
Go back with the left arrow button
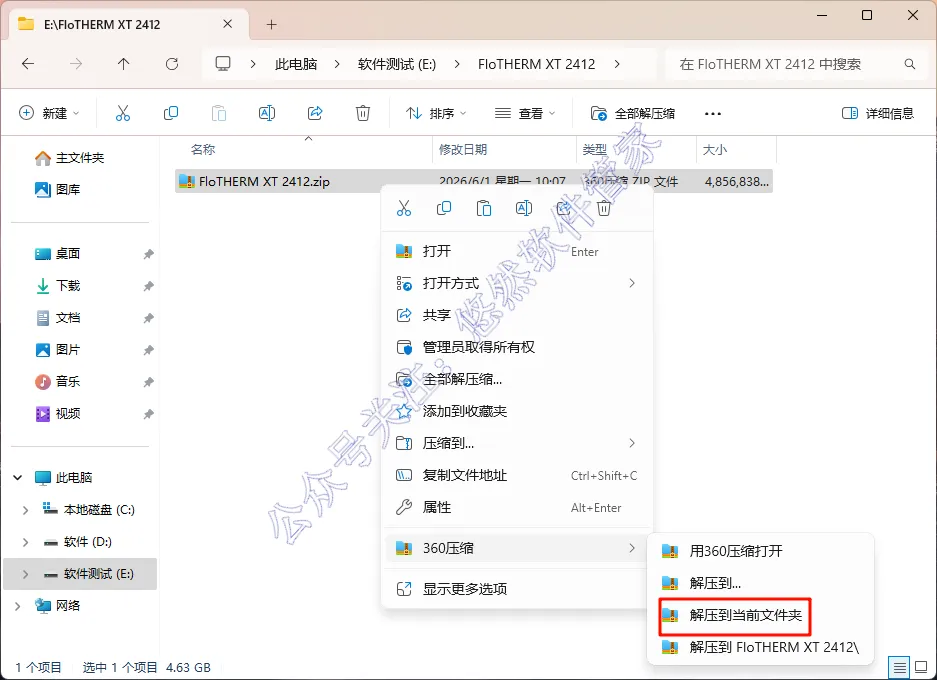pyautogui.click(x=28, y=64)
